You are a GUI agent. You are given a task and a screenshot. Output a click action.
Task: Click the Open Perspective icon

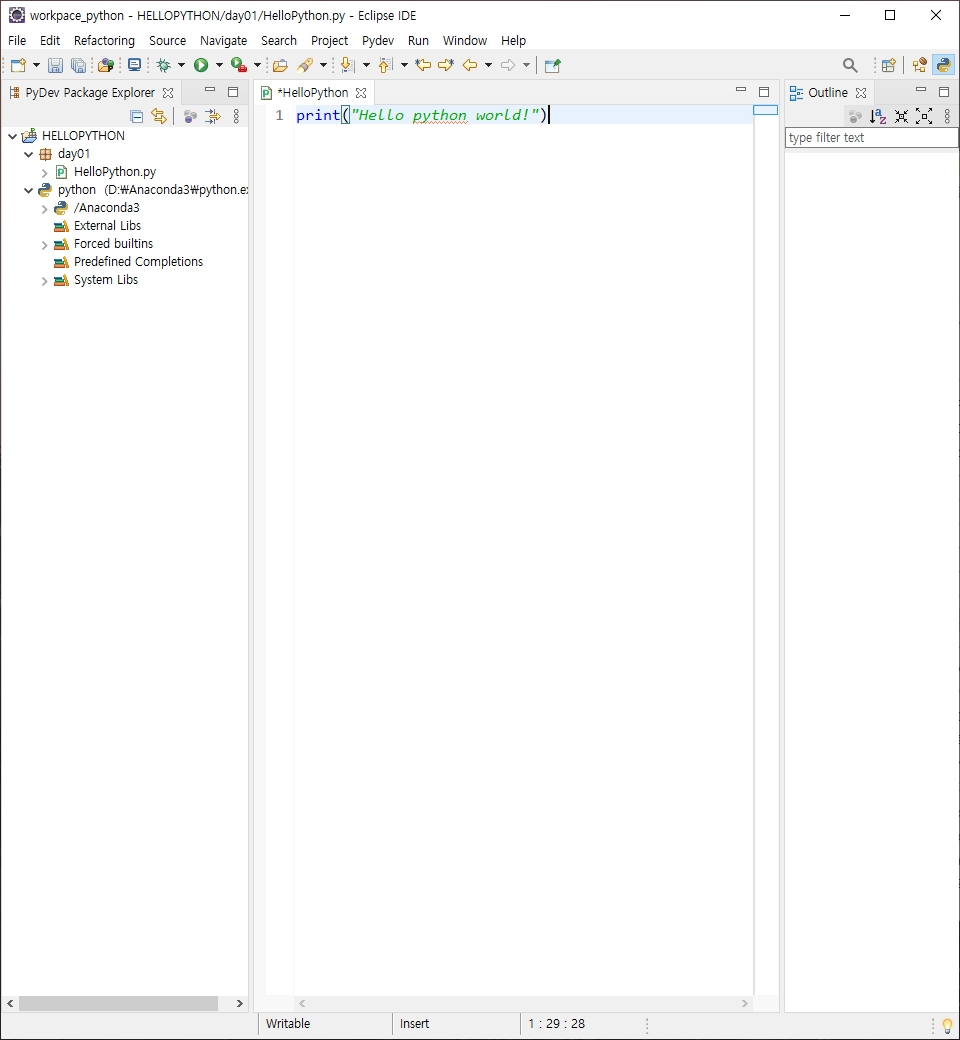pyautogui.click(x=889, y=65)
